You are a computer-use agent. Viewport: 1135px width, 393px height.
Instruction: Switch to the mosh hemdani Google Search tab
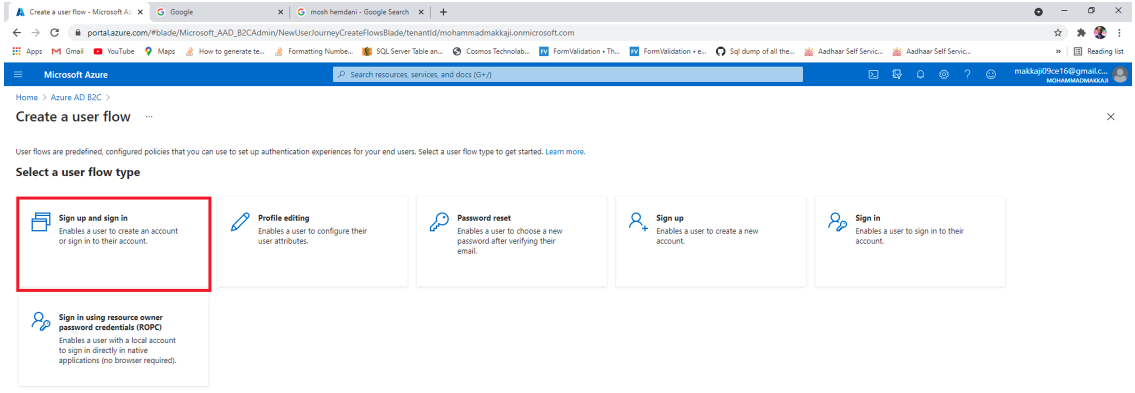360,12
